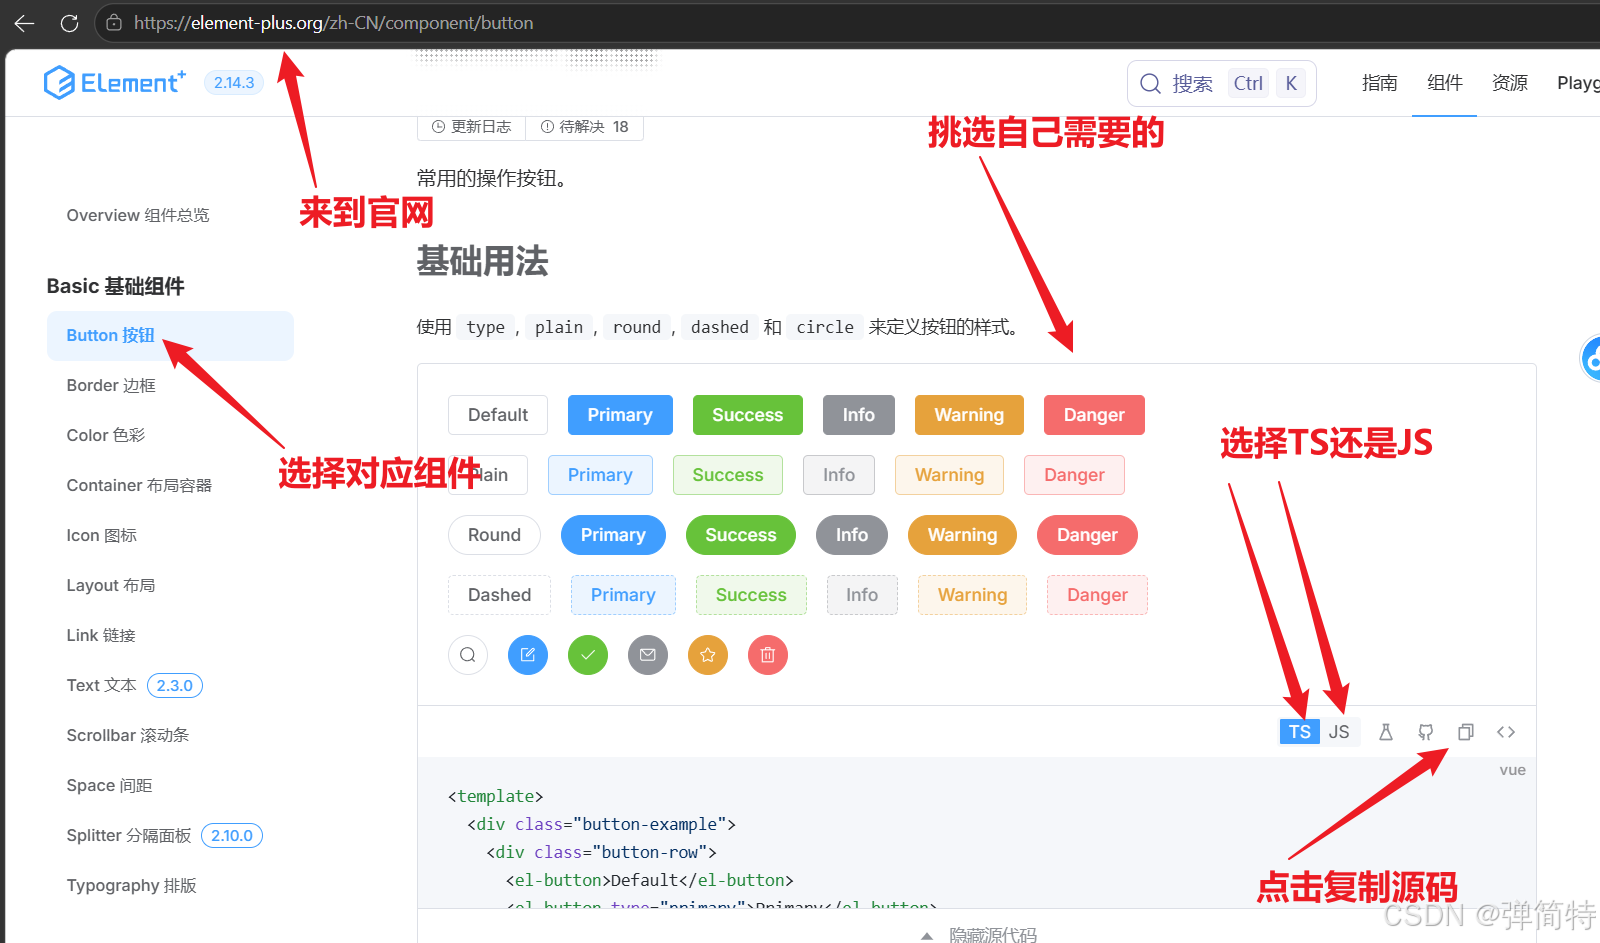
Task: Click the Default button
Action: [x=498, y=415]
